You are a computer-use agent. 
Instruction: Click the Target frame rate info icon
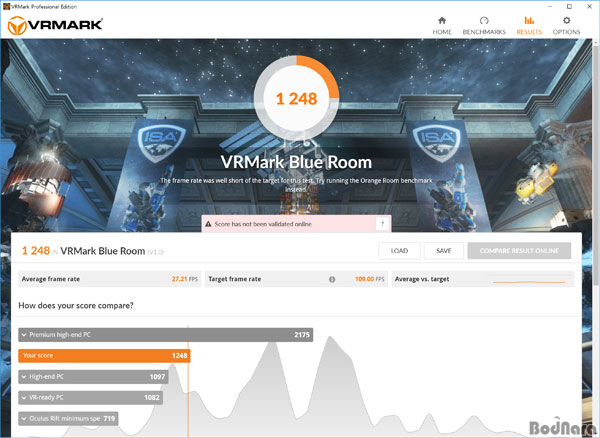[x=332, y=279]
